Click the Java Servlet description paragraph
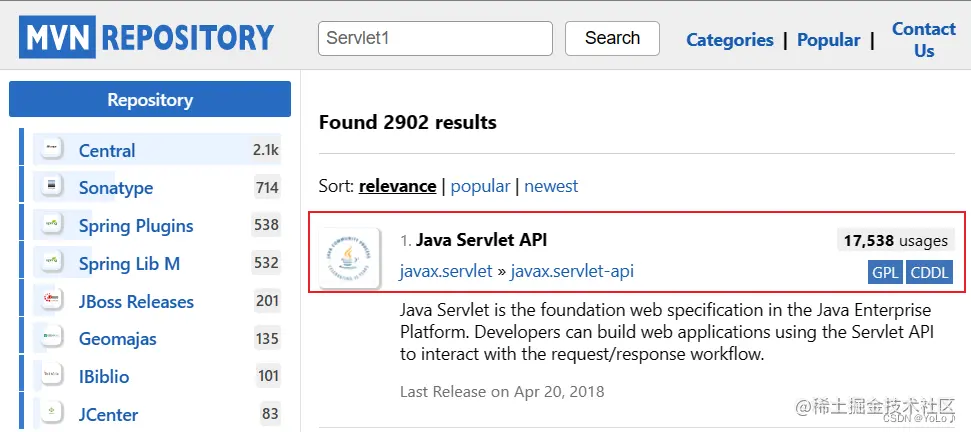 666,332
